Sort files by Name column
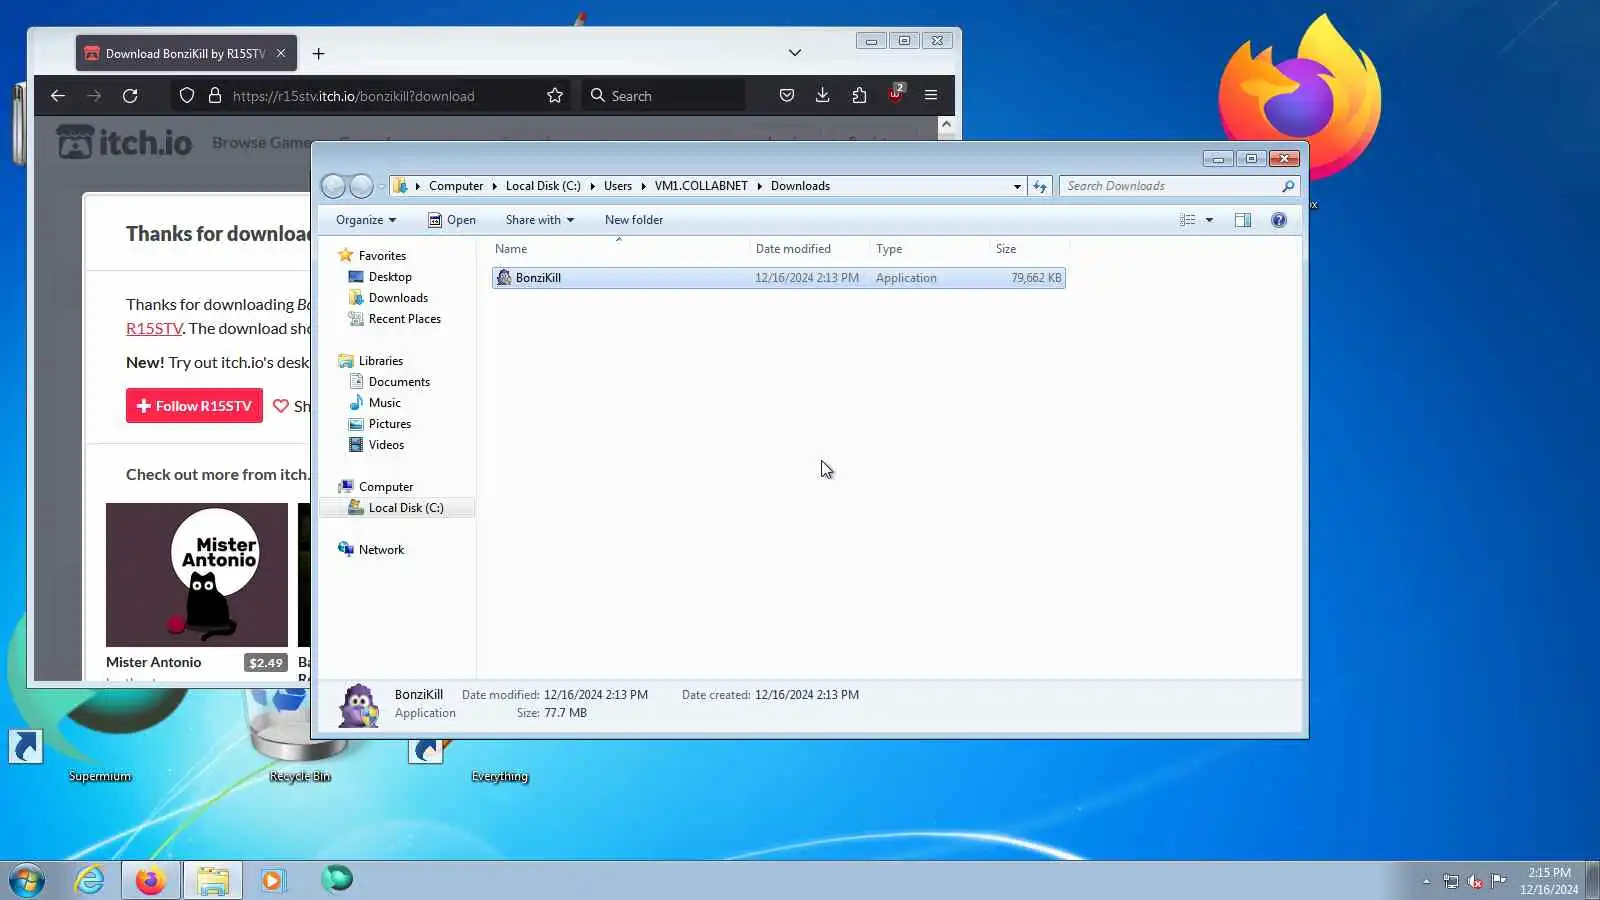This screenshot has height=900, width=1600. [620, 249]
